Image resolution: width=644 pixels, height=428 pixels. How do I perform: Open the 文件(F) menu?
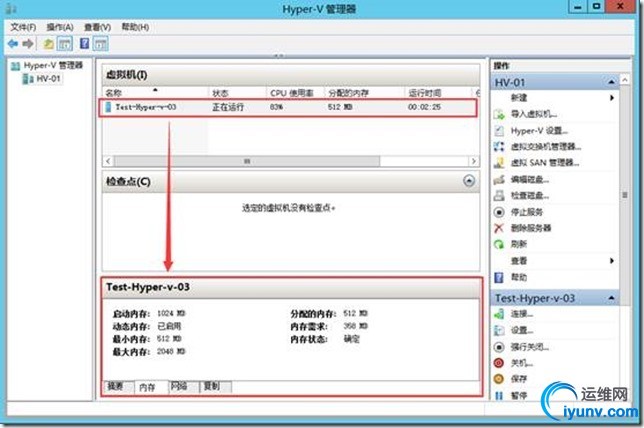[x=23, y=27]
